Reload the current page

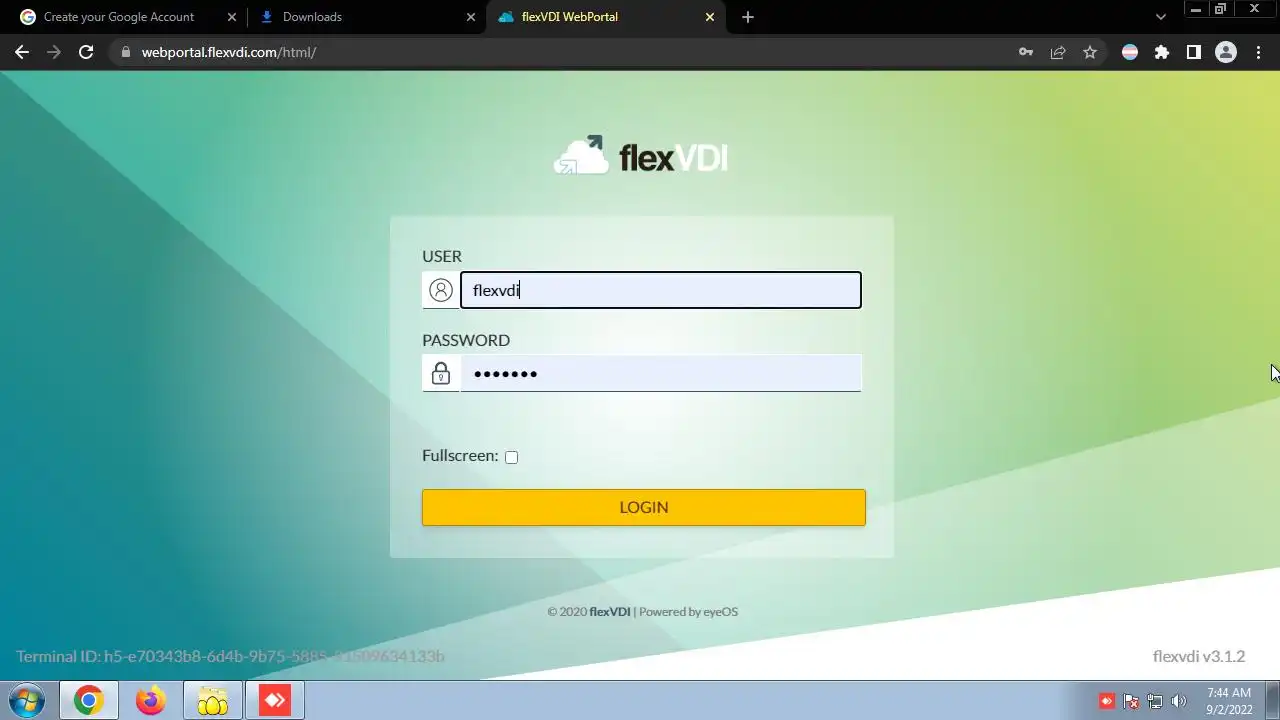click(x=86, y=52)
